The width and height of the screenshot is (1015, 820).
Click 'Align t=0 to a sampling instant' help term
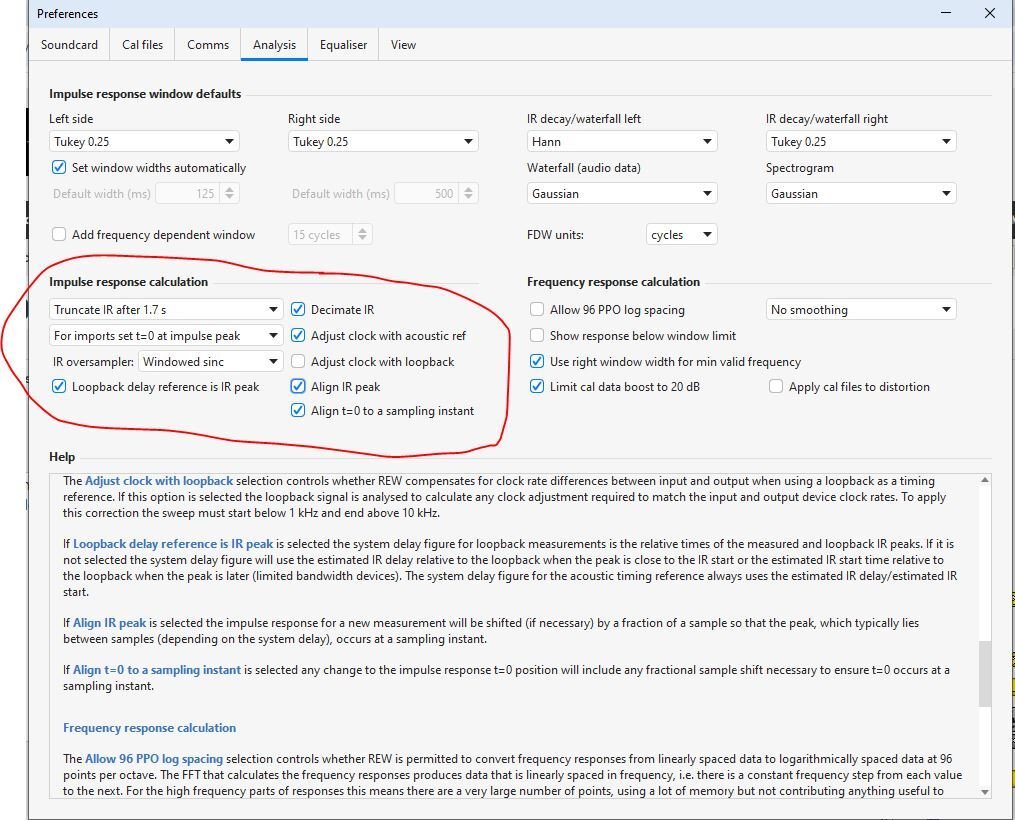(157, 670)
